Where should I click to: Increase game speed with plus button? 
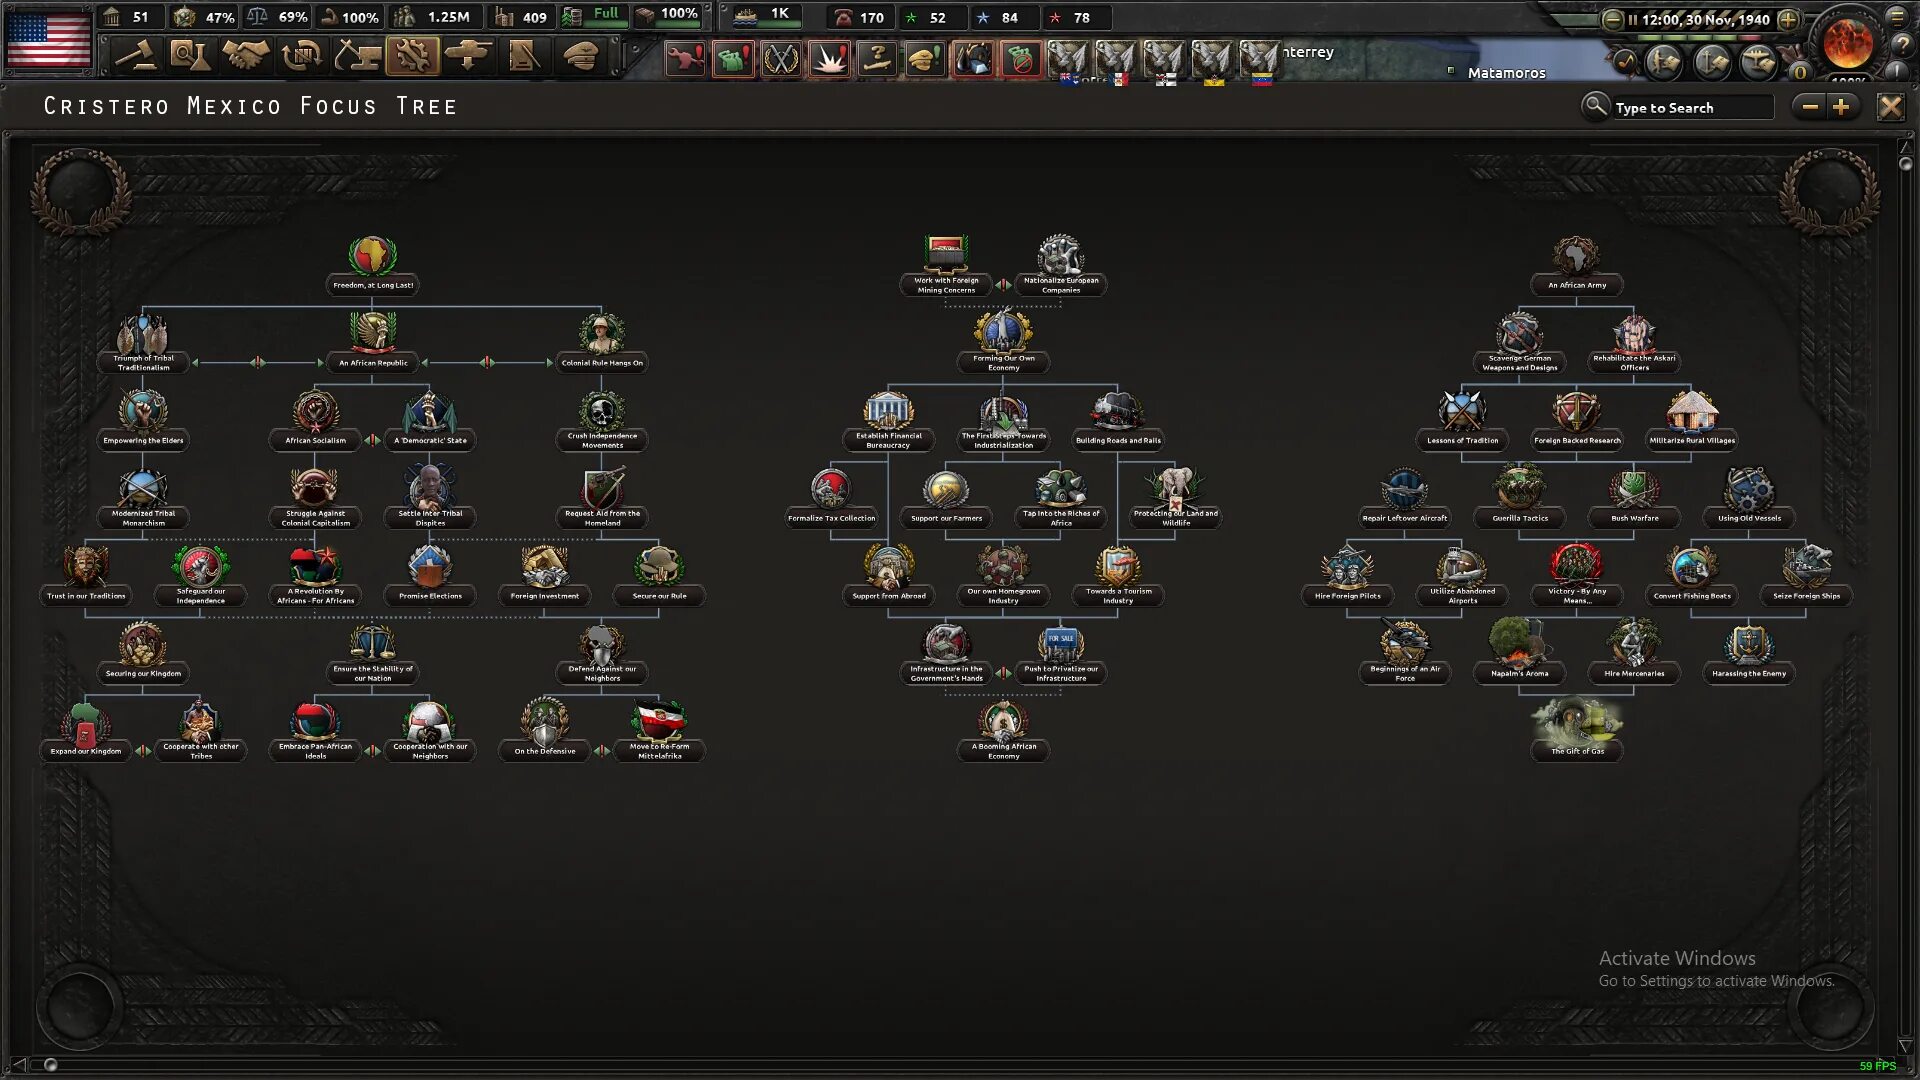tap(1788, 19)
